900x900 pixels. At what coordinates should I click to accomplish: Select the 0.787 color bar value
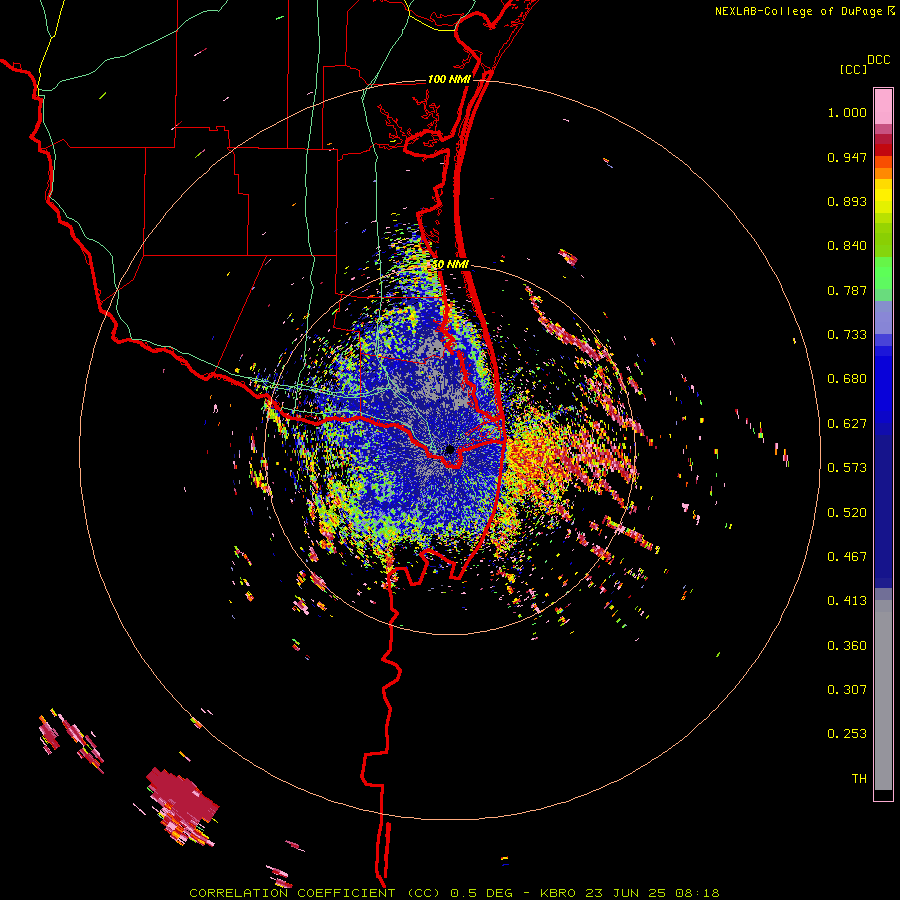847,290
